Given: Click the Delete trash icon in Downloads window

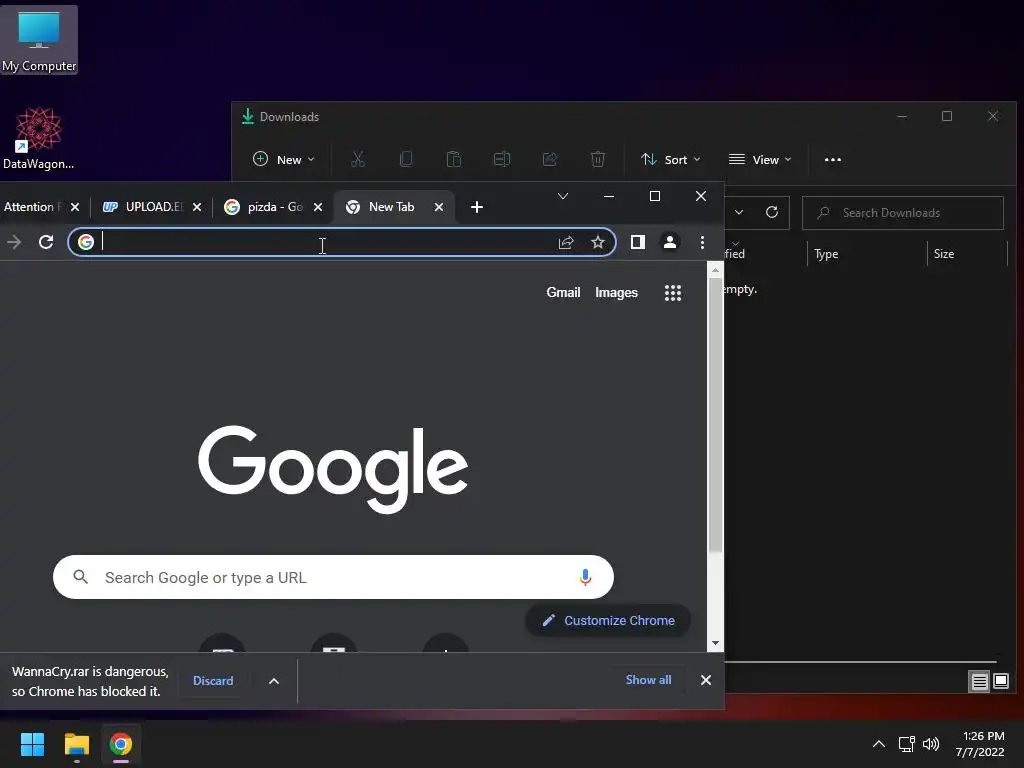Looking at the screenshot, I should click(x=598, y=159).
